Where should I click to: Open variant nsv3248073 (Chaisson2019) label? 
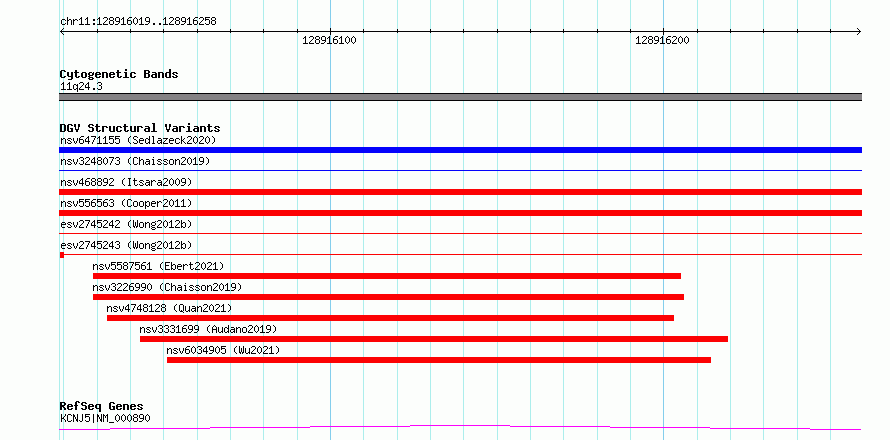(x=135, y=161)
